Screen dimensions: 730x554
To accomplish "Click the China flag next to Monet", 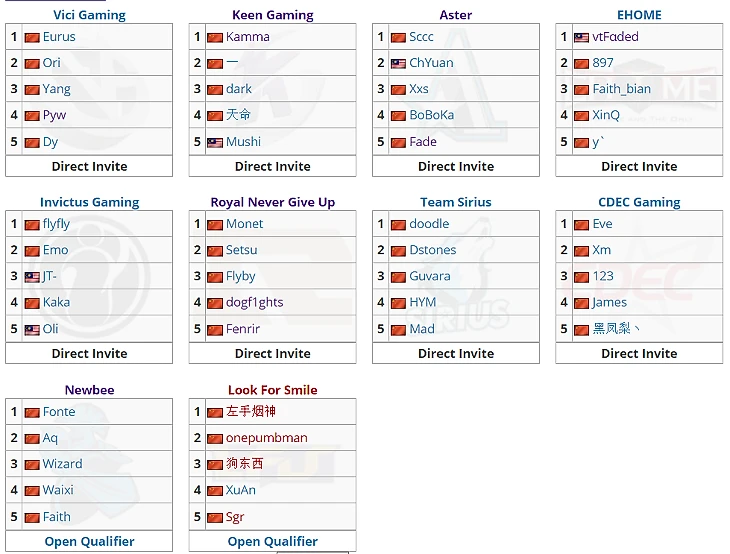I will (215, 225).
